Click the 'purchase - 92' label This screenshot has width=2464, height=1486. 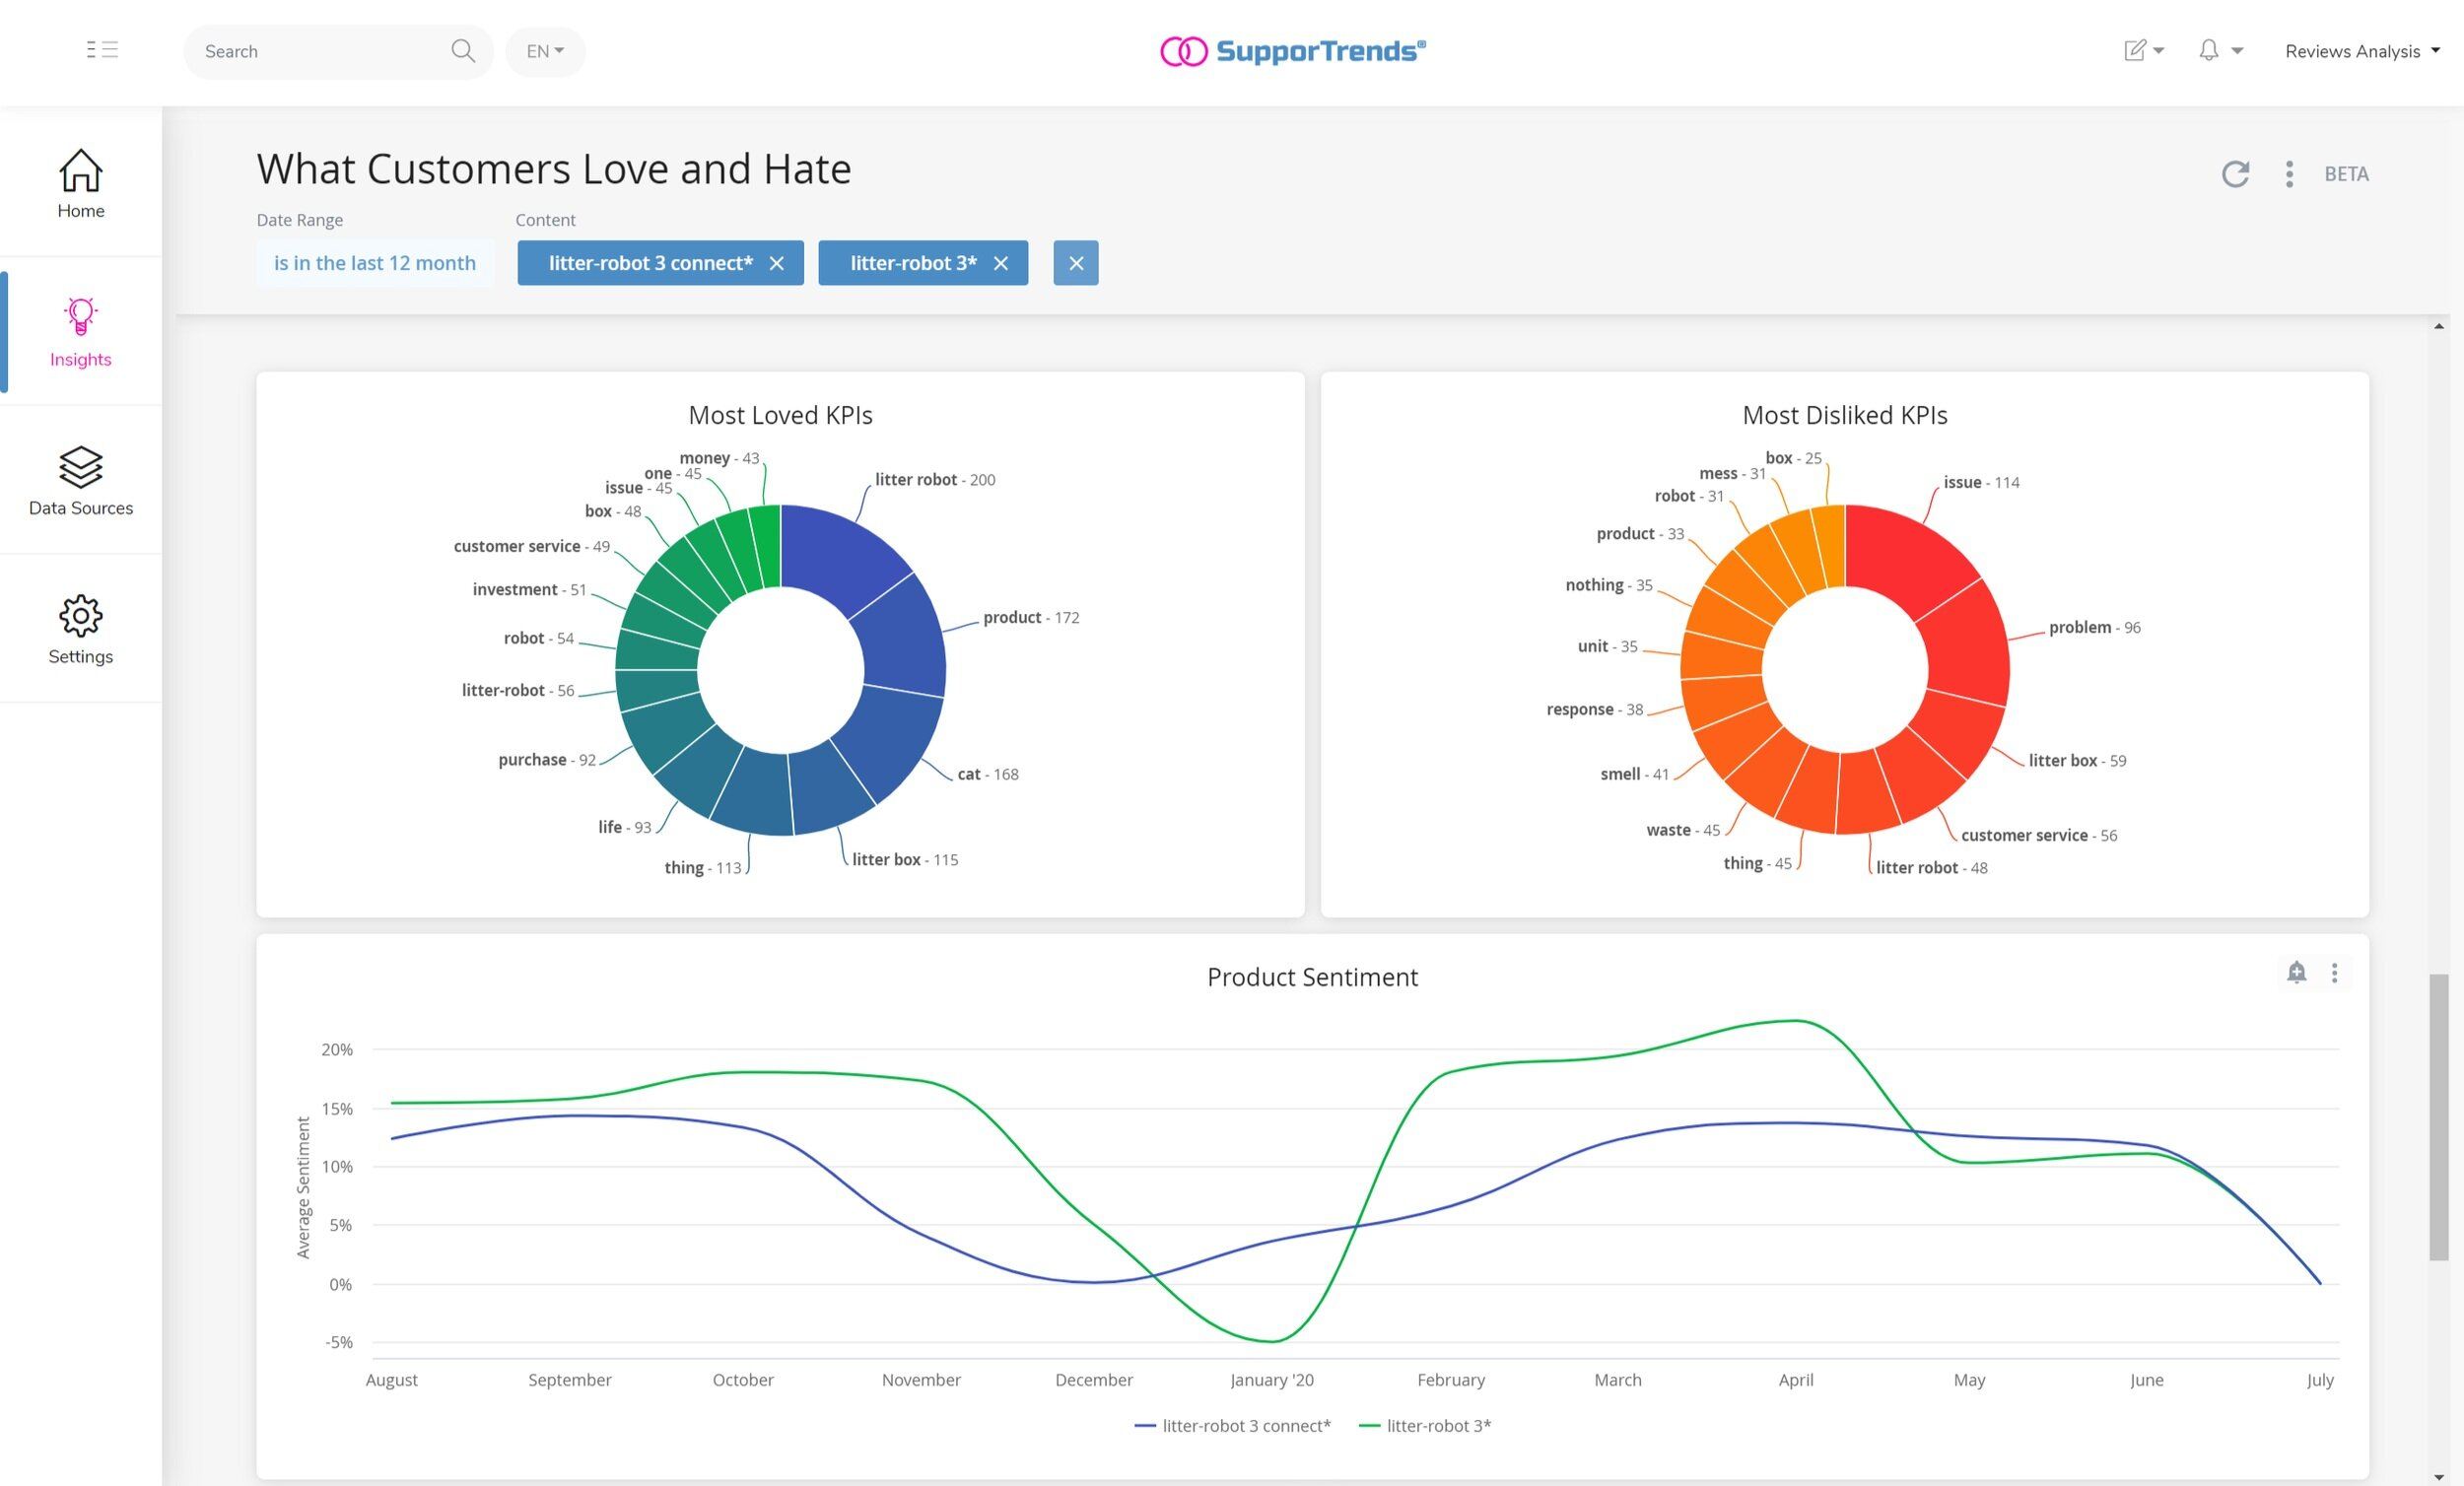(547, 759)
